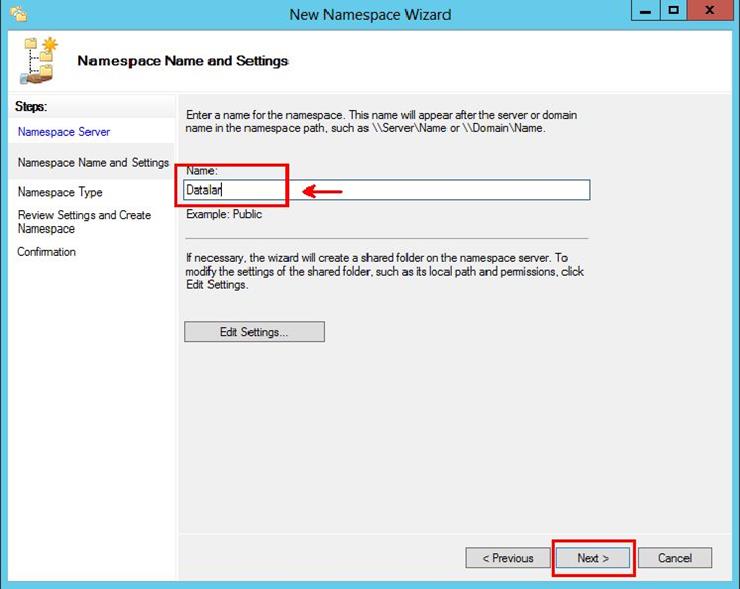Open Edit Settings for the shared folder

click(x=254, y=332)
